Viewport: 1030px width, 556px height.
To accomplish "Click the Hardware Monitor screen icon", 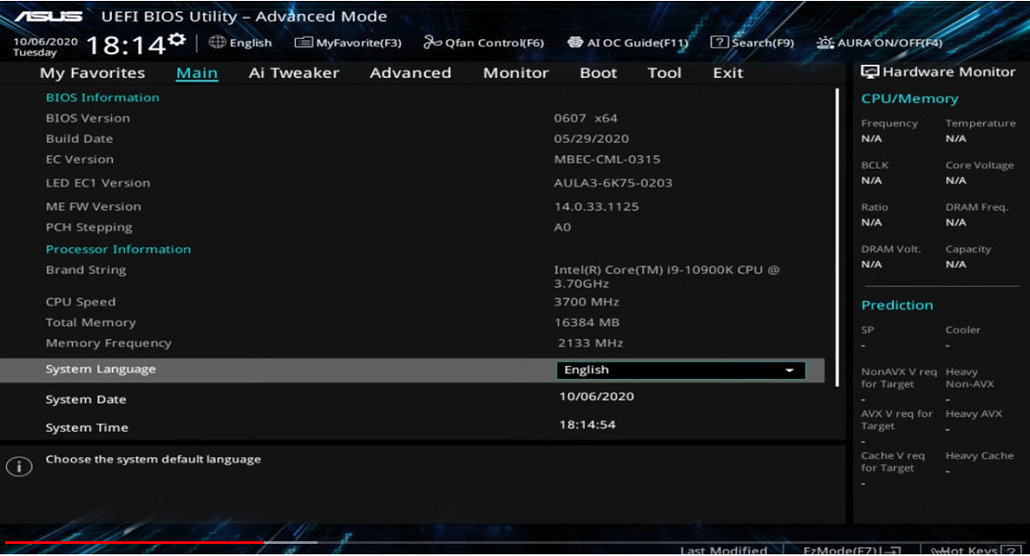I will click(x=870, y=72).
